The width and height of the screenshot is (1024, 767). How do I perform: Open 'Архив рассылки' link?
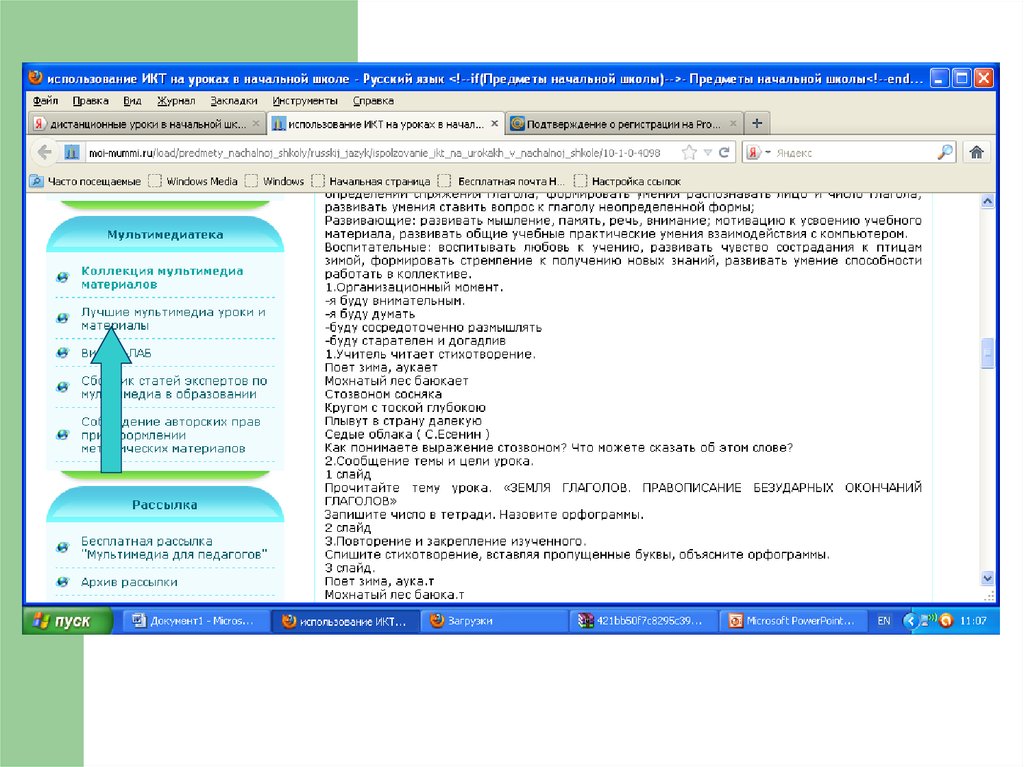(129, 581)
